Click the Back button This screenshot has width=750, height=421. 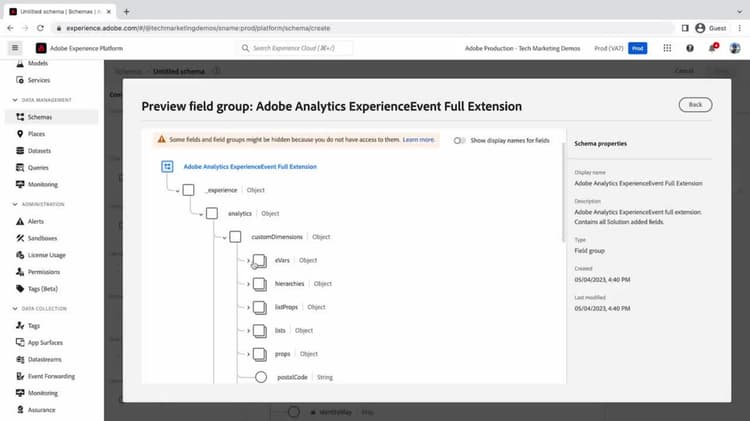[x=695, y=105]
